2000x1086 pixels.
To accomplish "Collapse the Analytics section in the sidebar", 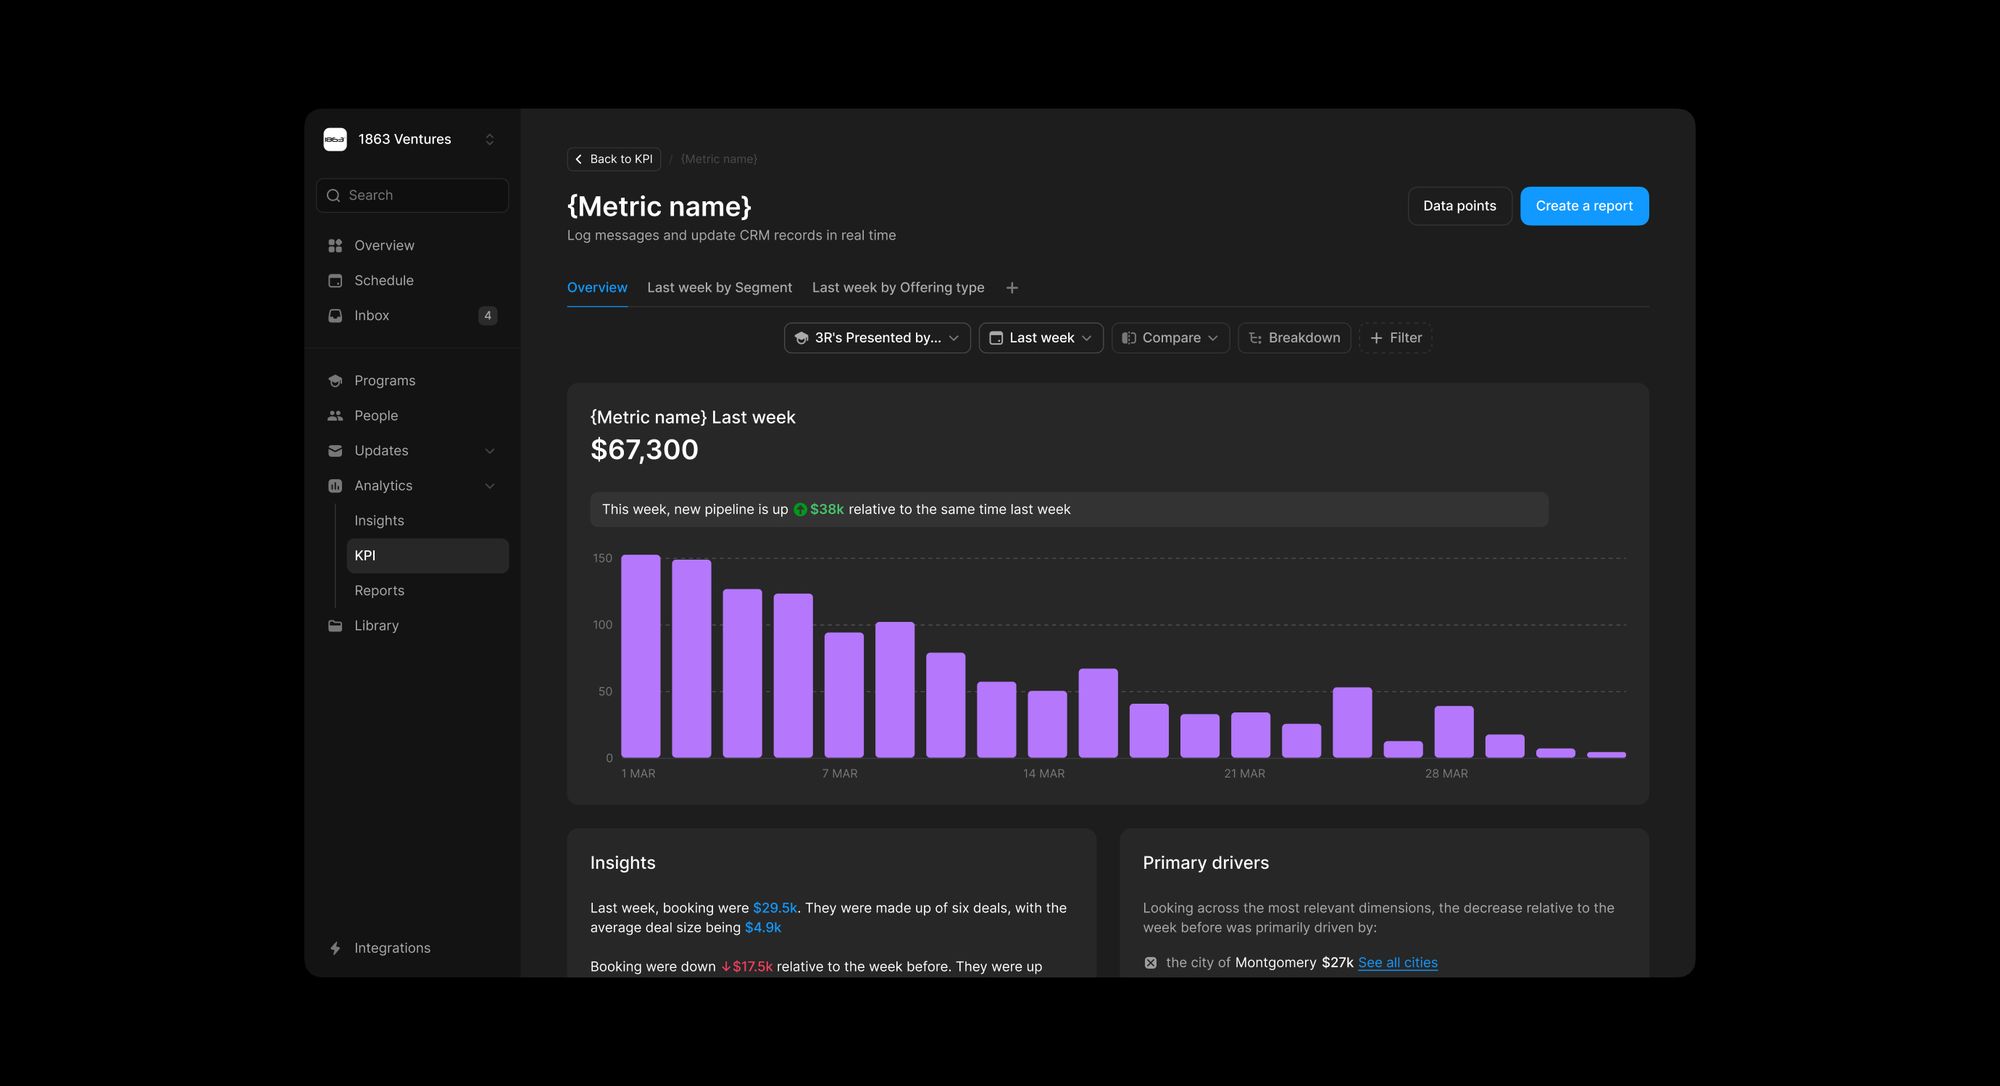I will [489, 485].
